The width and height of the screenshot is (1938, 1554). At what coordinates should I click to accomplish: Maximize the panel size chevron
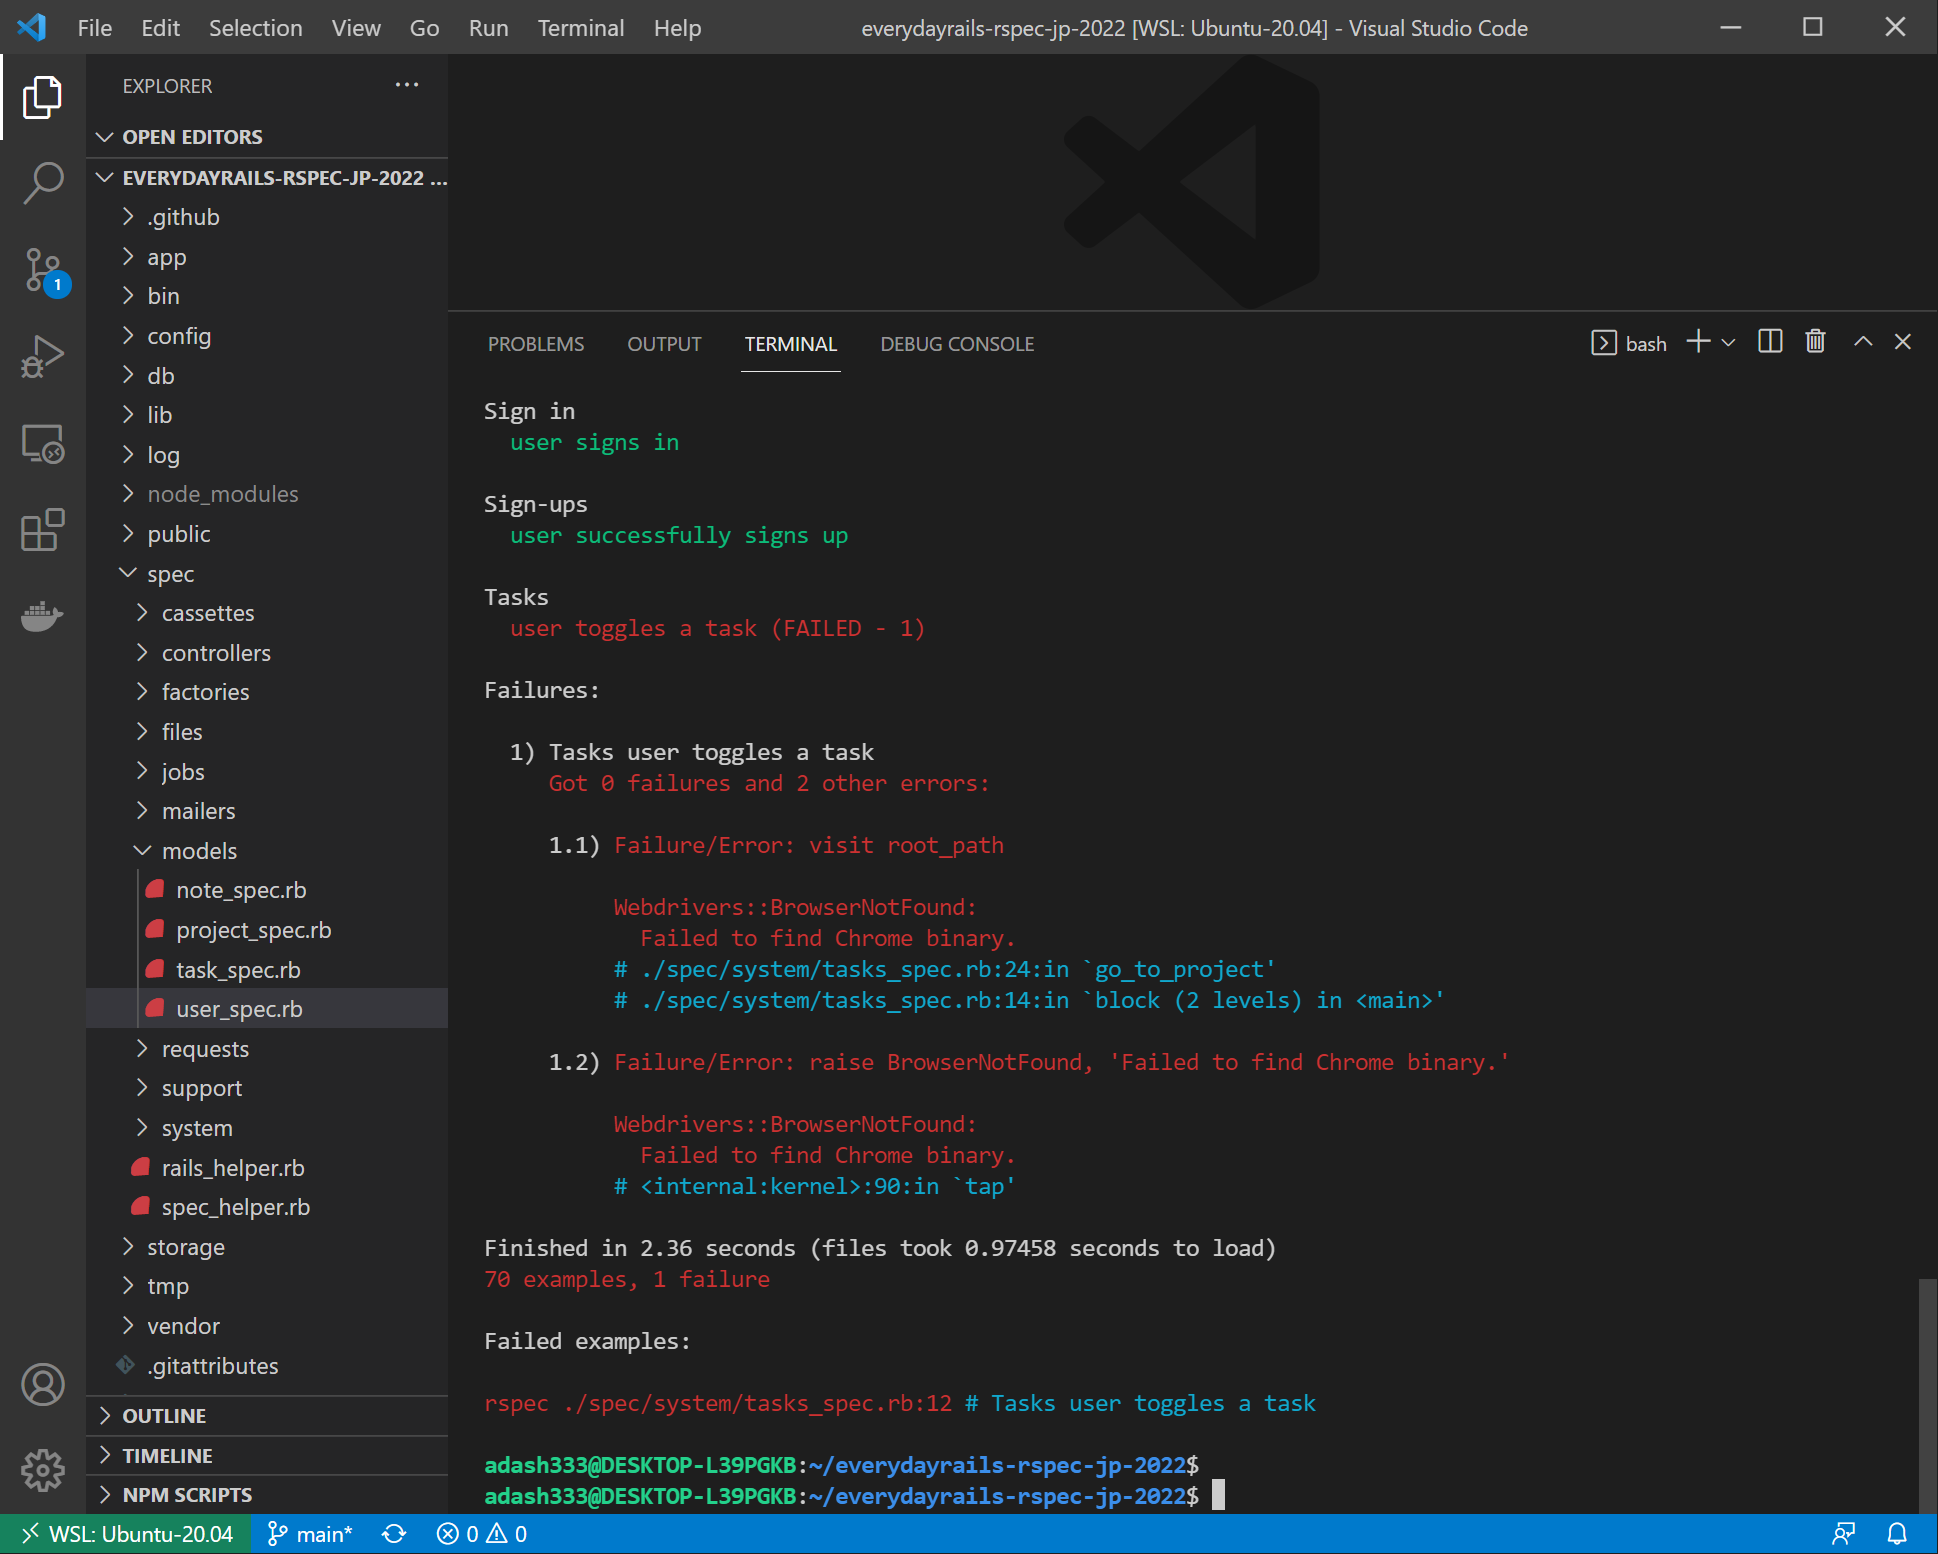(1863, 342)
